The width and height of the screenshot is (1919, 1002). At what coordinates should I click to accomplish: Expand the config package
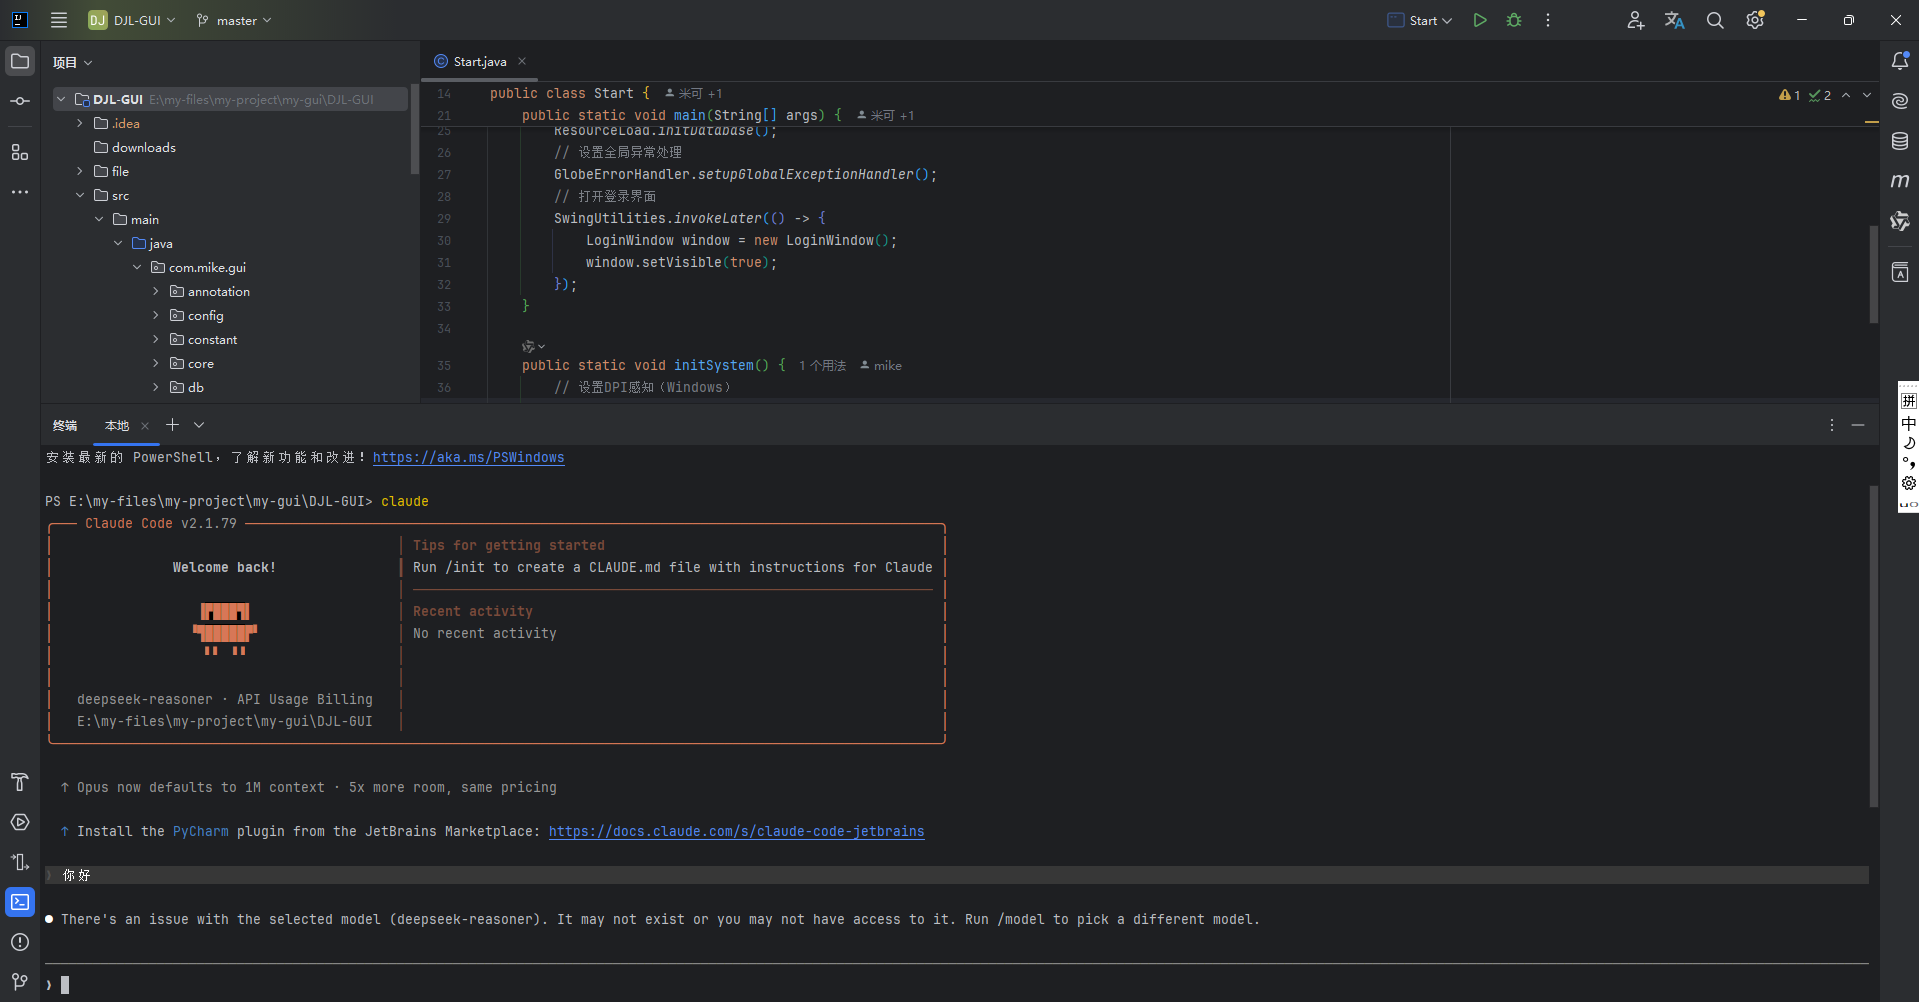coord(156,315)
